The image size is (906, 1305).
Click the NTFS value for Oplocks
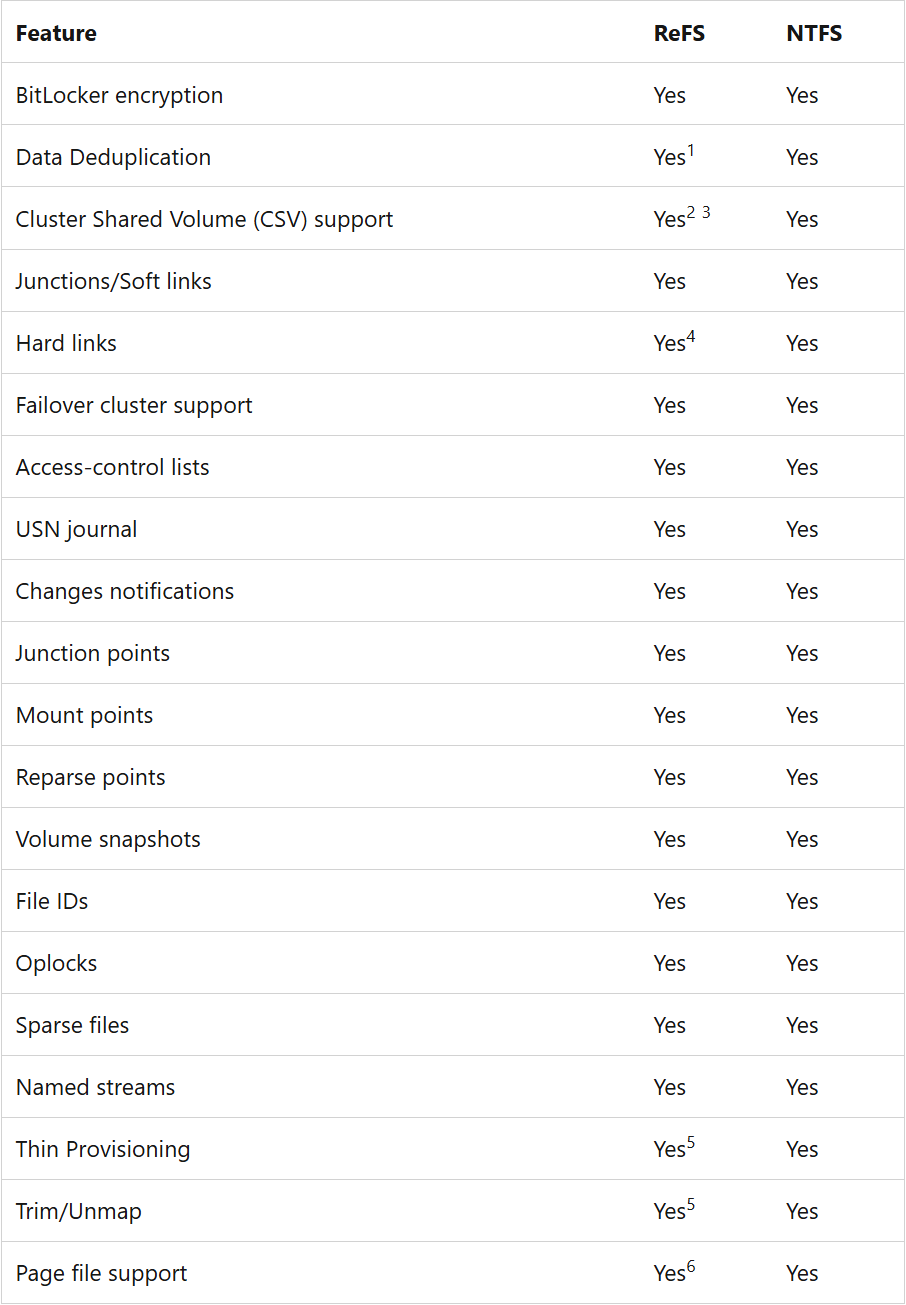point(802,964)
